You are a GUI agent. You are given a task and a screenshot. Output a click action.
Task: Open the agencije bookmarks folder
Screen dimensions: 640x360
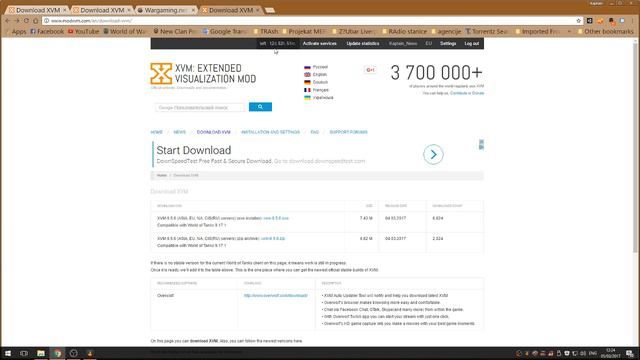(x=446, y=31)
